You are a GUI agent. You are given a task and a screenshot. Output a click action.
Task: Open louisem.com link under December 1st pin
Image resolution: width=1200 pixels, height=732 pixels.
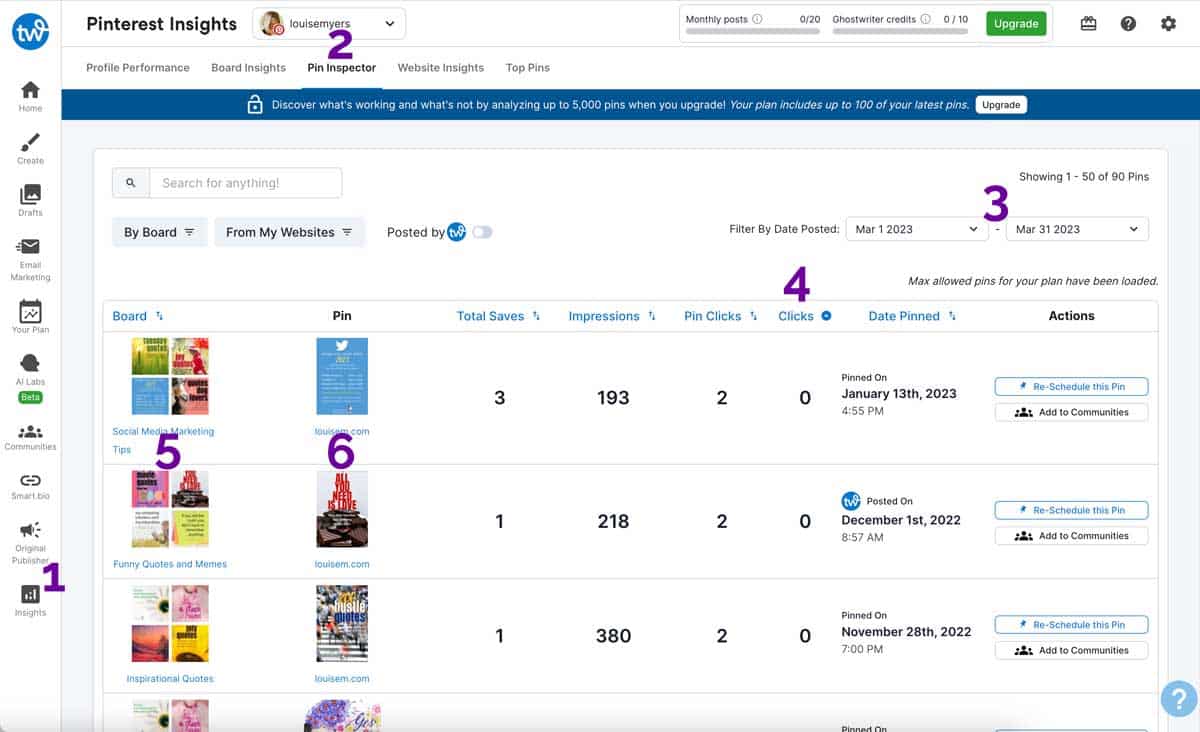(x=342, y=564)
